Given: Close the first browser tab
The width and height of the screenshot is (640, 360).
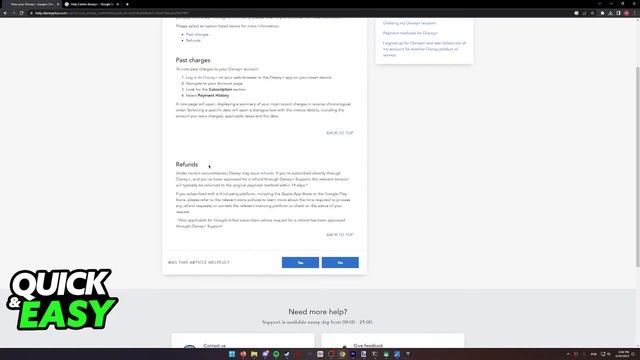Looking at the screenshot, I should 58,4.
